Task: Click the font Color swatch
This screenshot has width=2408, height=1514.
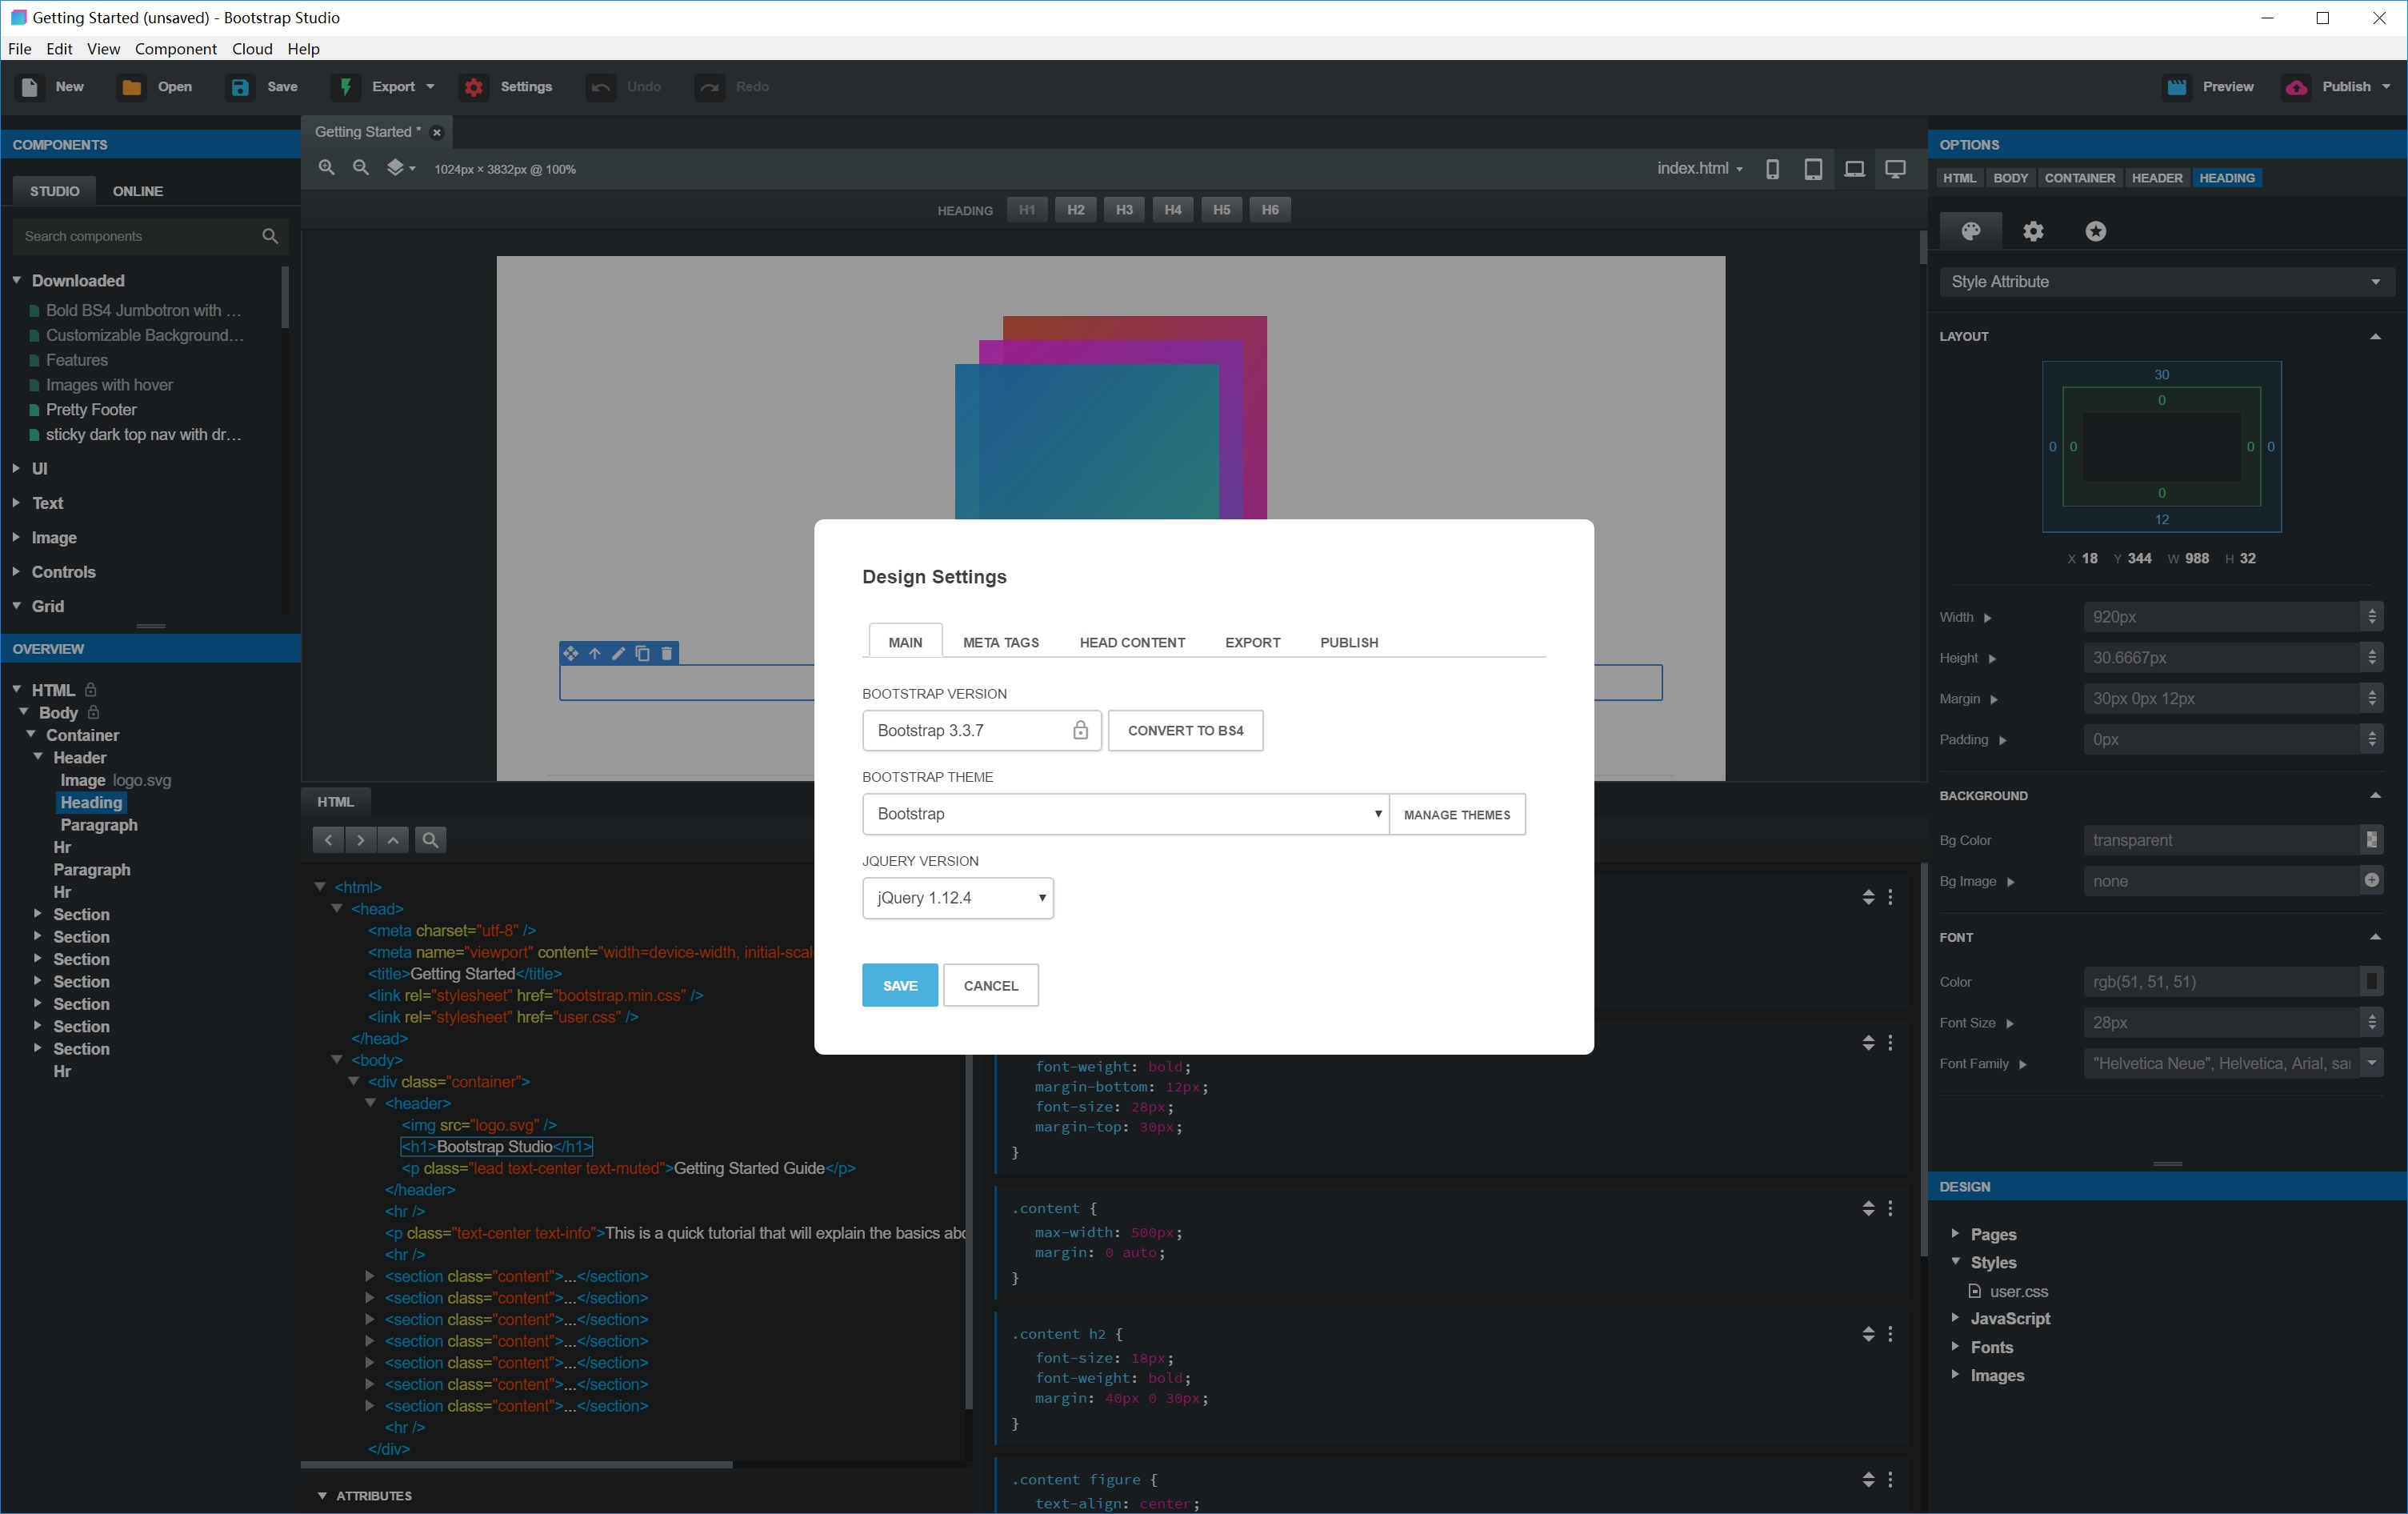Action: (2371, 981)
